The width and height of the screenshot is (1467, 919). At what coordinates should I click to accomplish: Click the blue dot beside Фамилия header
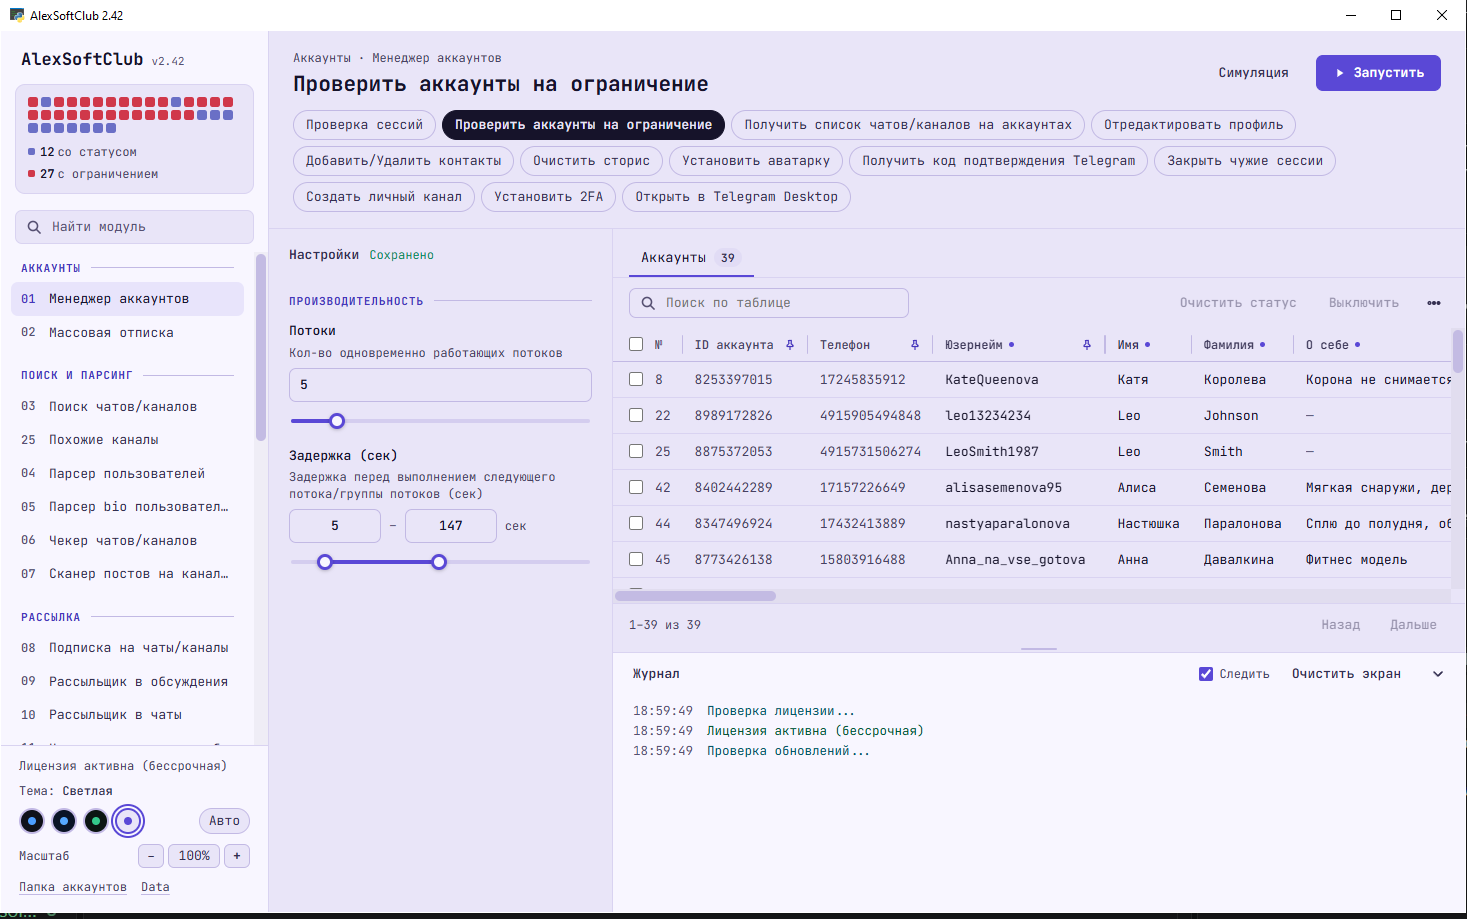coord(1262,345)
